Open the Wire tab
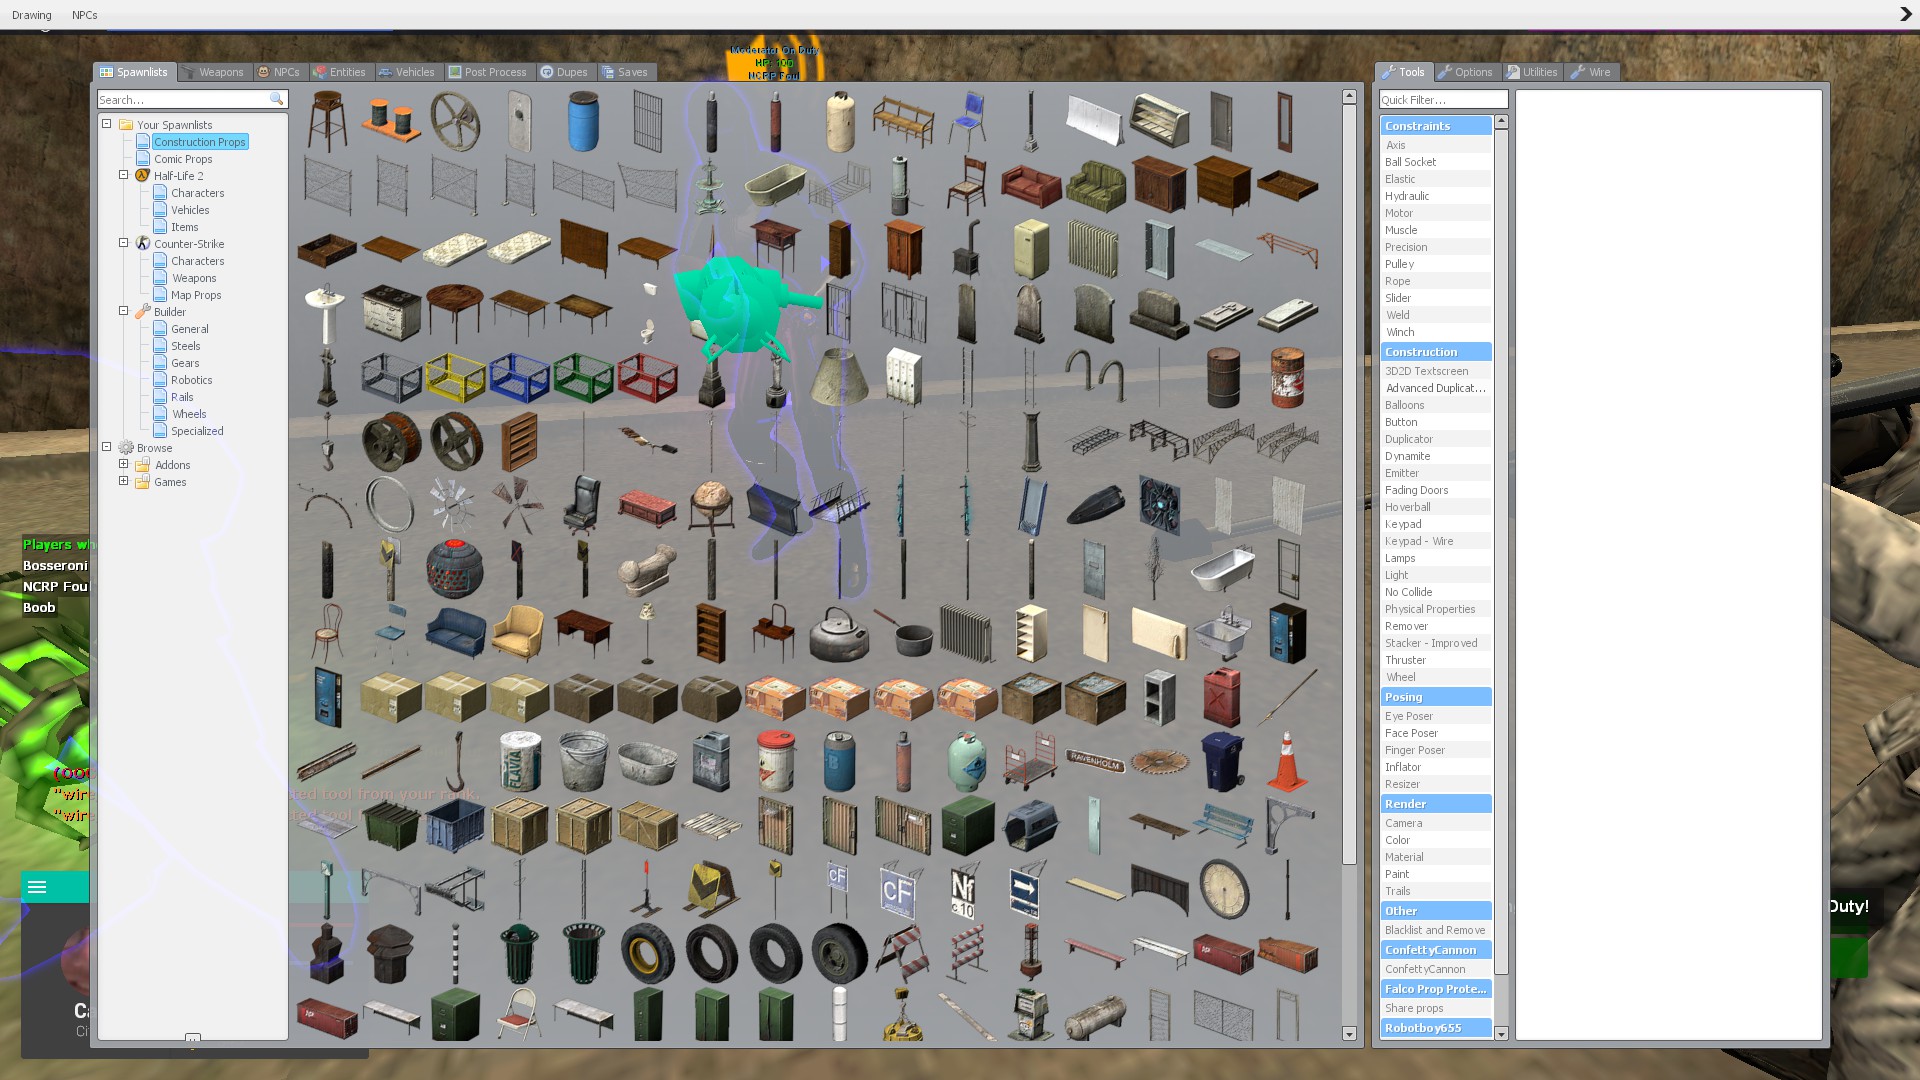 click(1592, 72)
